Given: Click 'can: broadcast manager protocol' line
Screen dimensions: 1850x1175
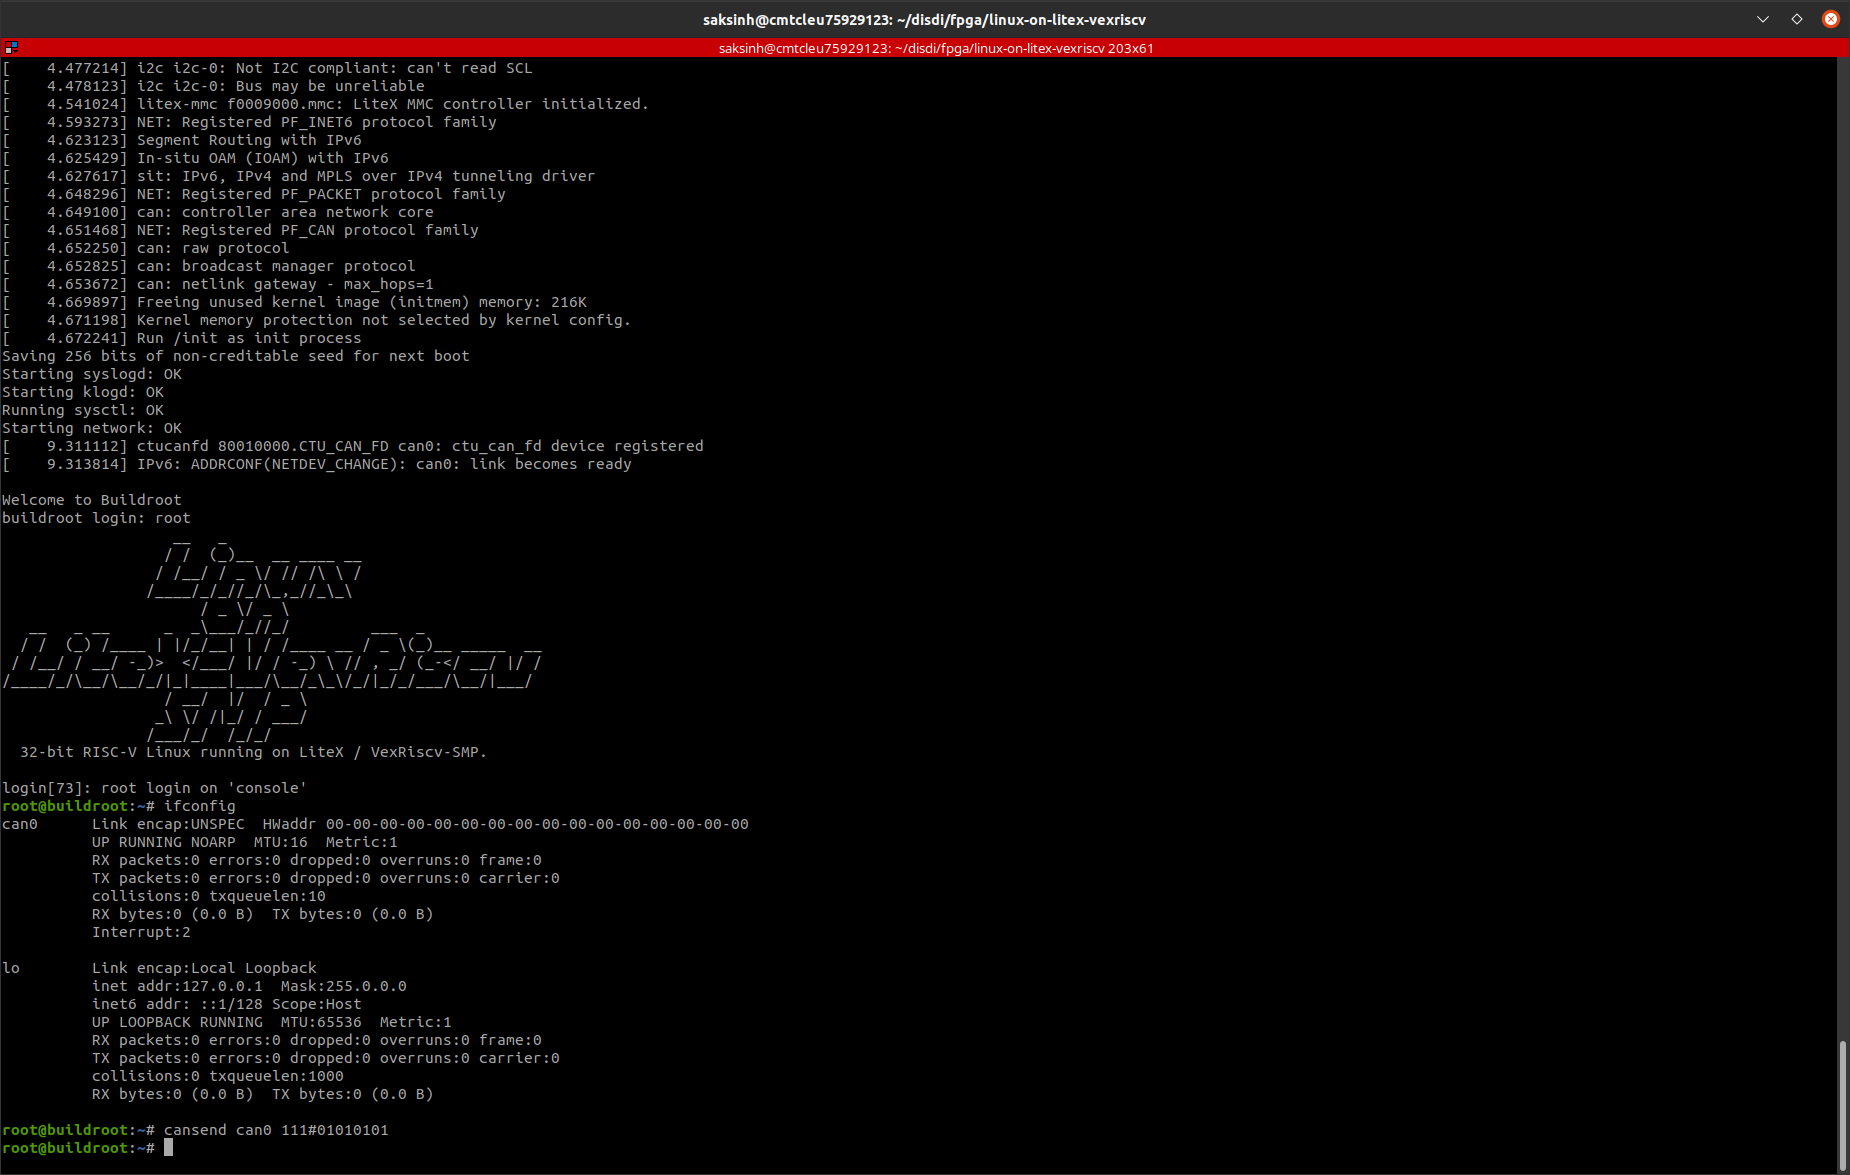Looking at the screenshot, I should click(x=209, y=266).
